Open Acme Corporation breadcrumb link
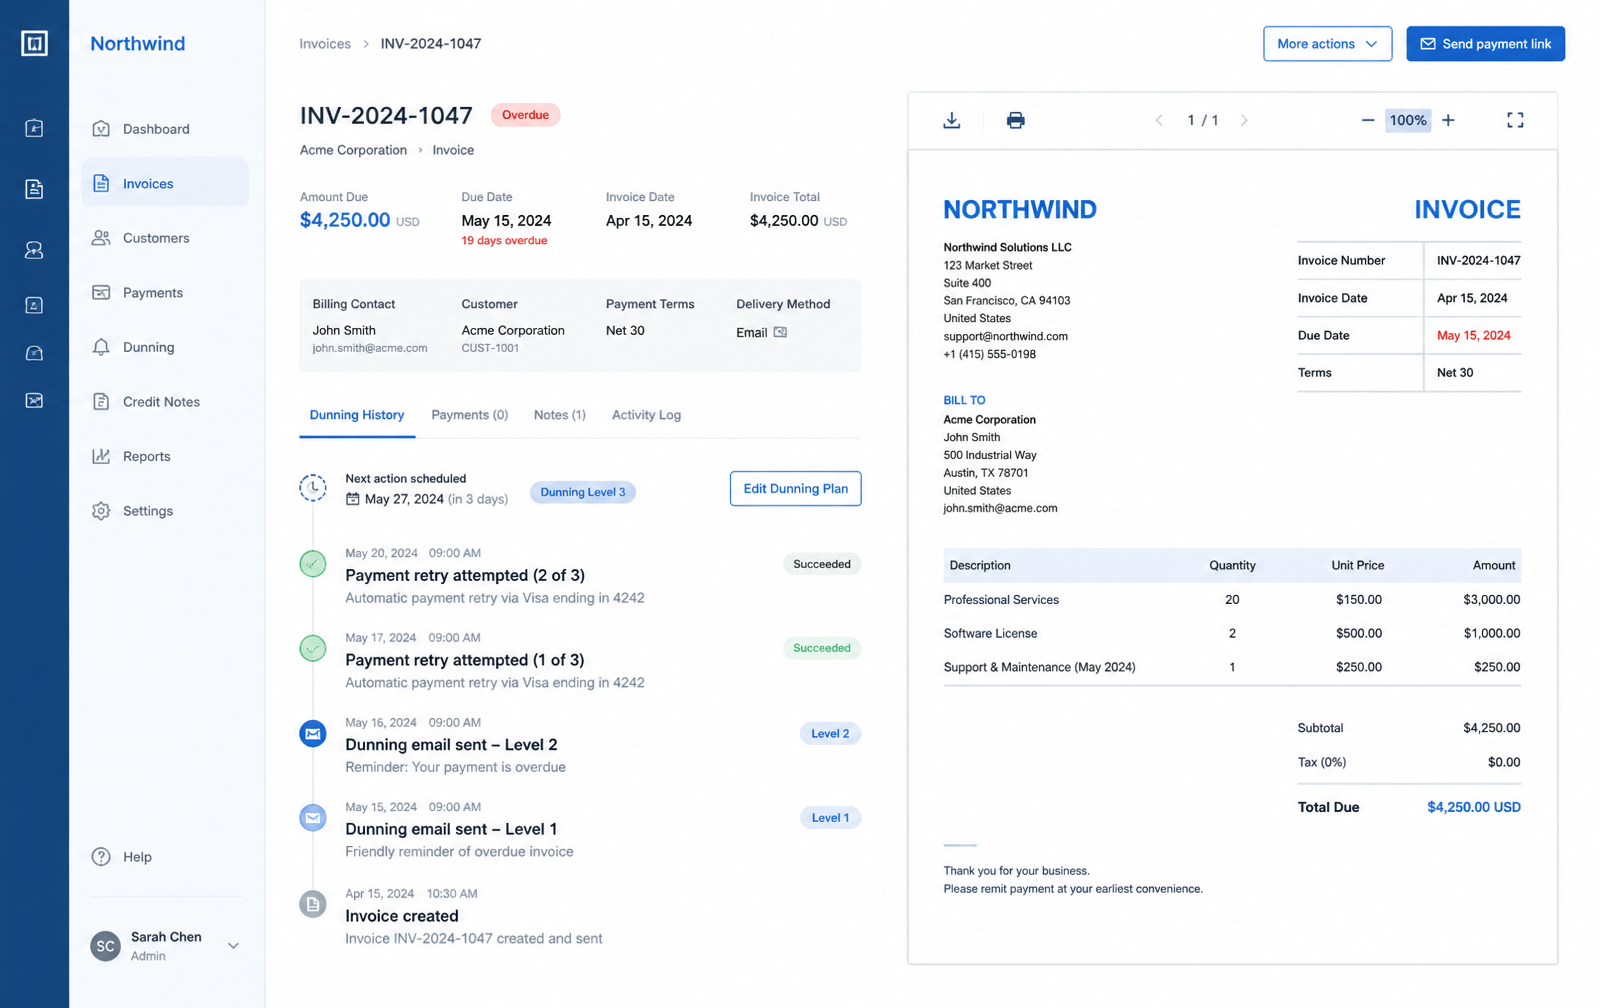The width and height of the screenshot is (1600, 1008). click(x=353, y=150)
